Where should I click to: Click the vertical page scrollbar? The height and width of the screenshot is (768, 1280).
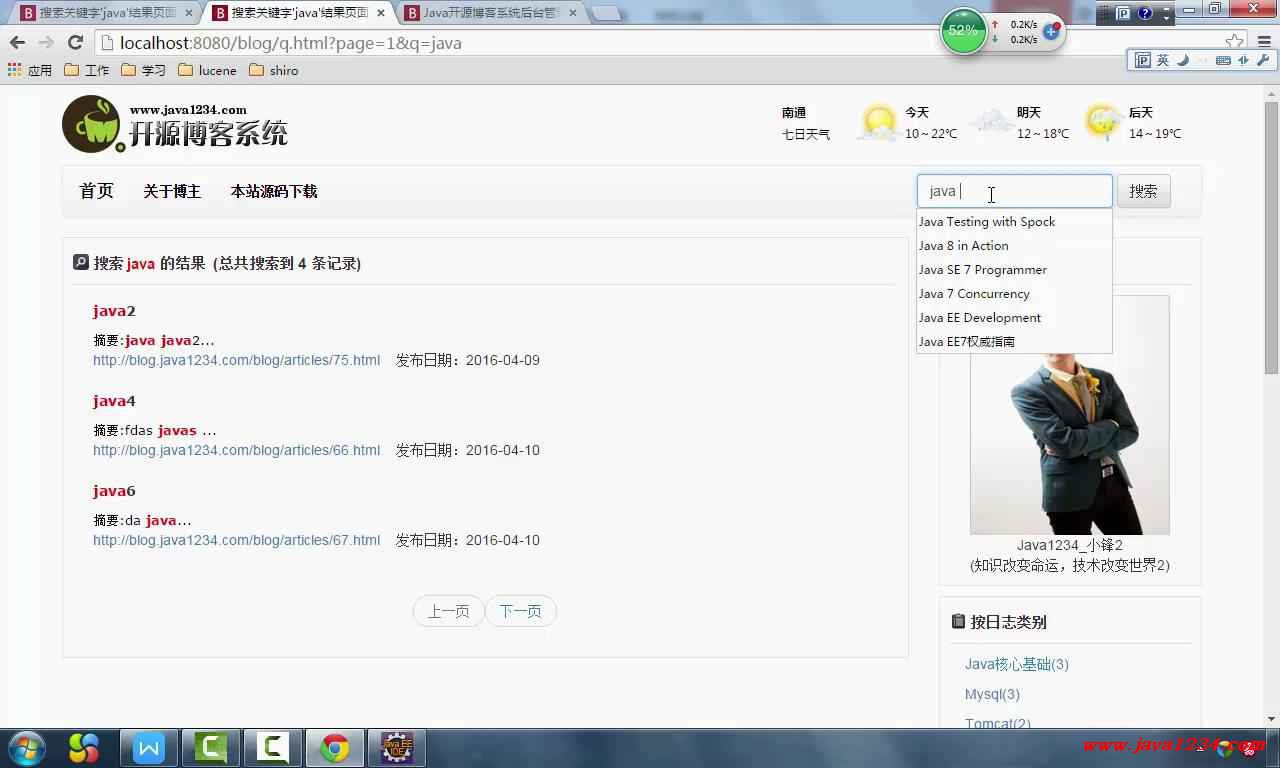pyautogui.click(x=1271, y=238)
